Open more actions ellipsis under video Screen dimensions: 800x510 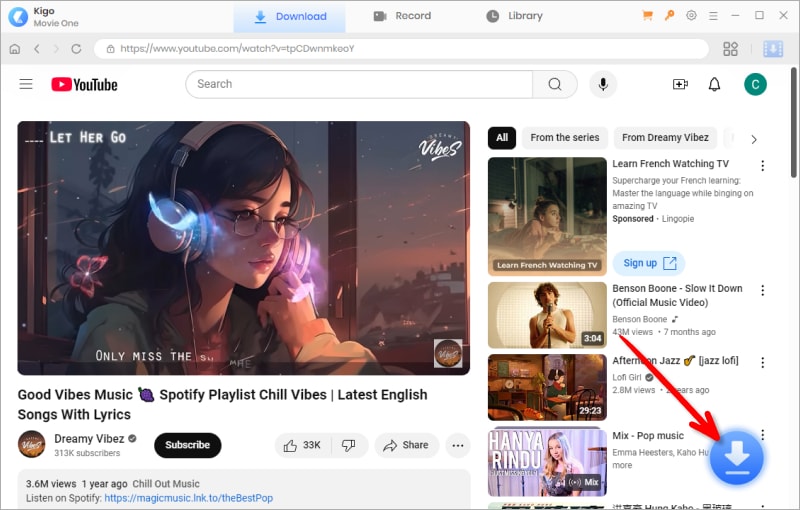coord(458,445)
